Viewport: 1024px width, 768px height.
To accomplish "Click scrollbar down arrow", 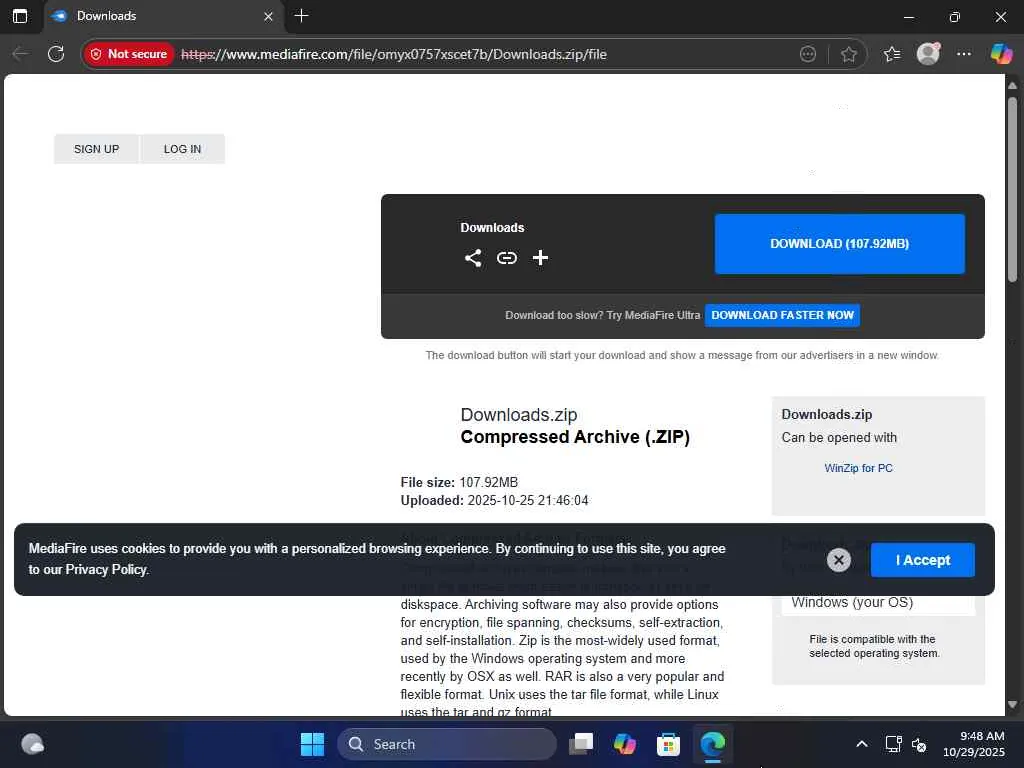I will [x=1012, y=705].
